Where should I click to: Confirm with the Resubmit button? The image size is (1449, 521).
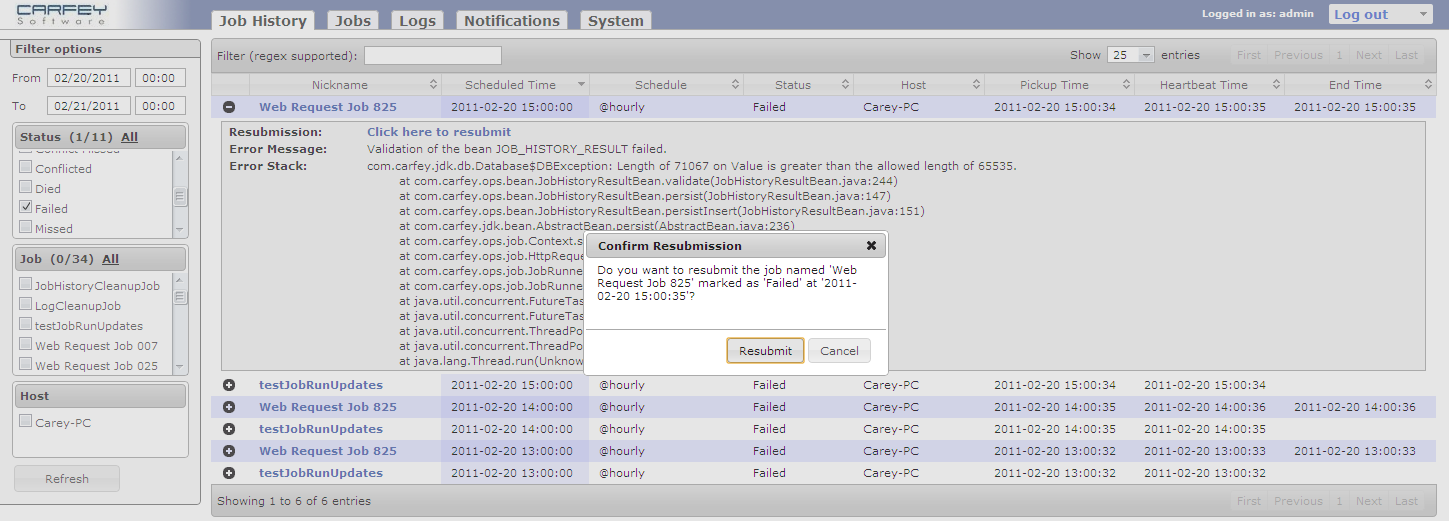tap(765, 351)
